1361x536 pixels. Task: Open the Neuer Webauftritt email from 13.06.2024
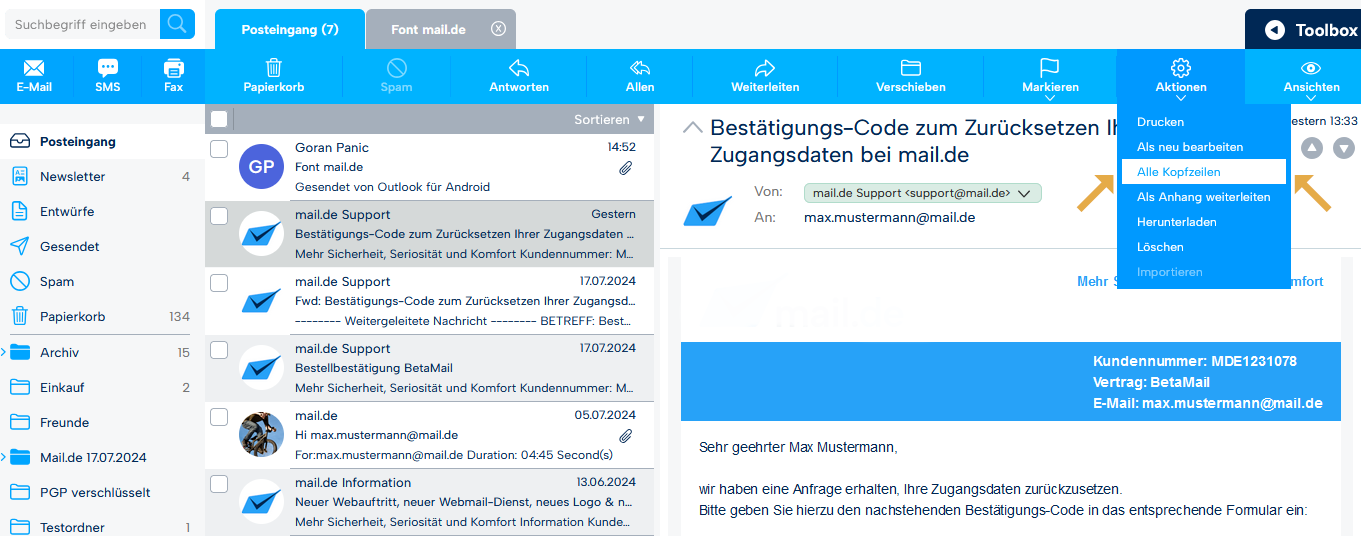click(x=430, y=502)
